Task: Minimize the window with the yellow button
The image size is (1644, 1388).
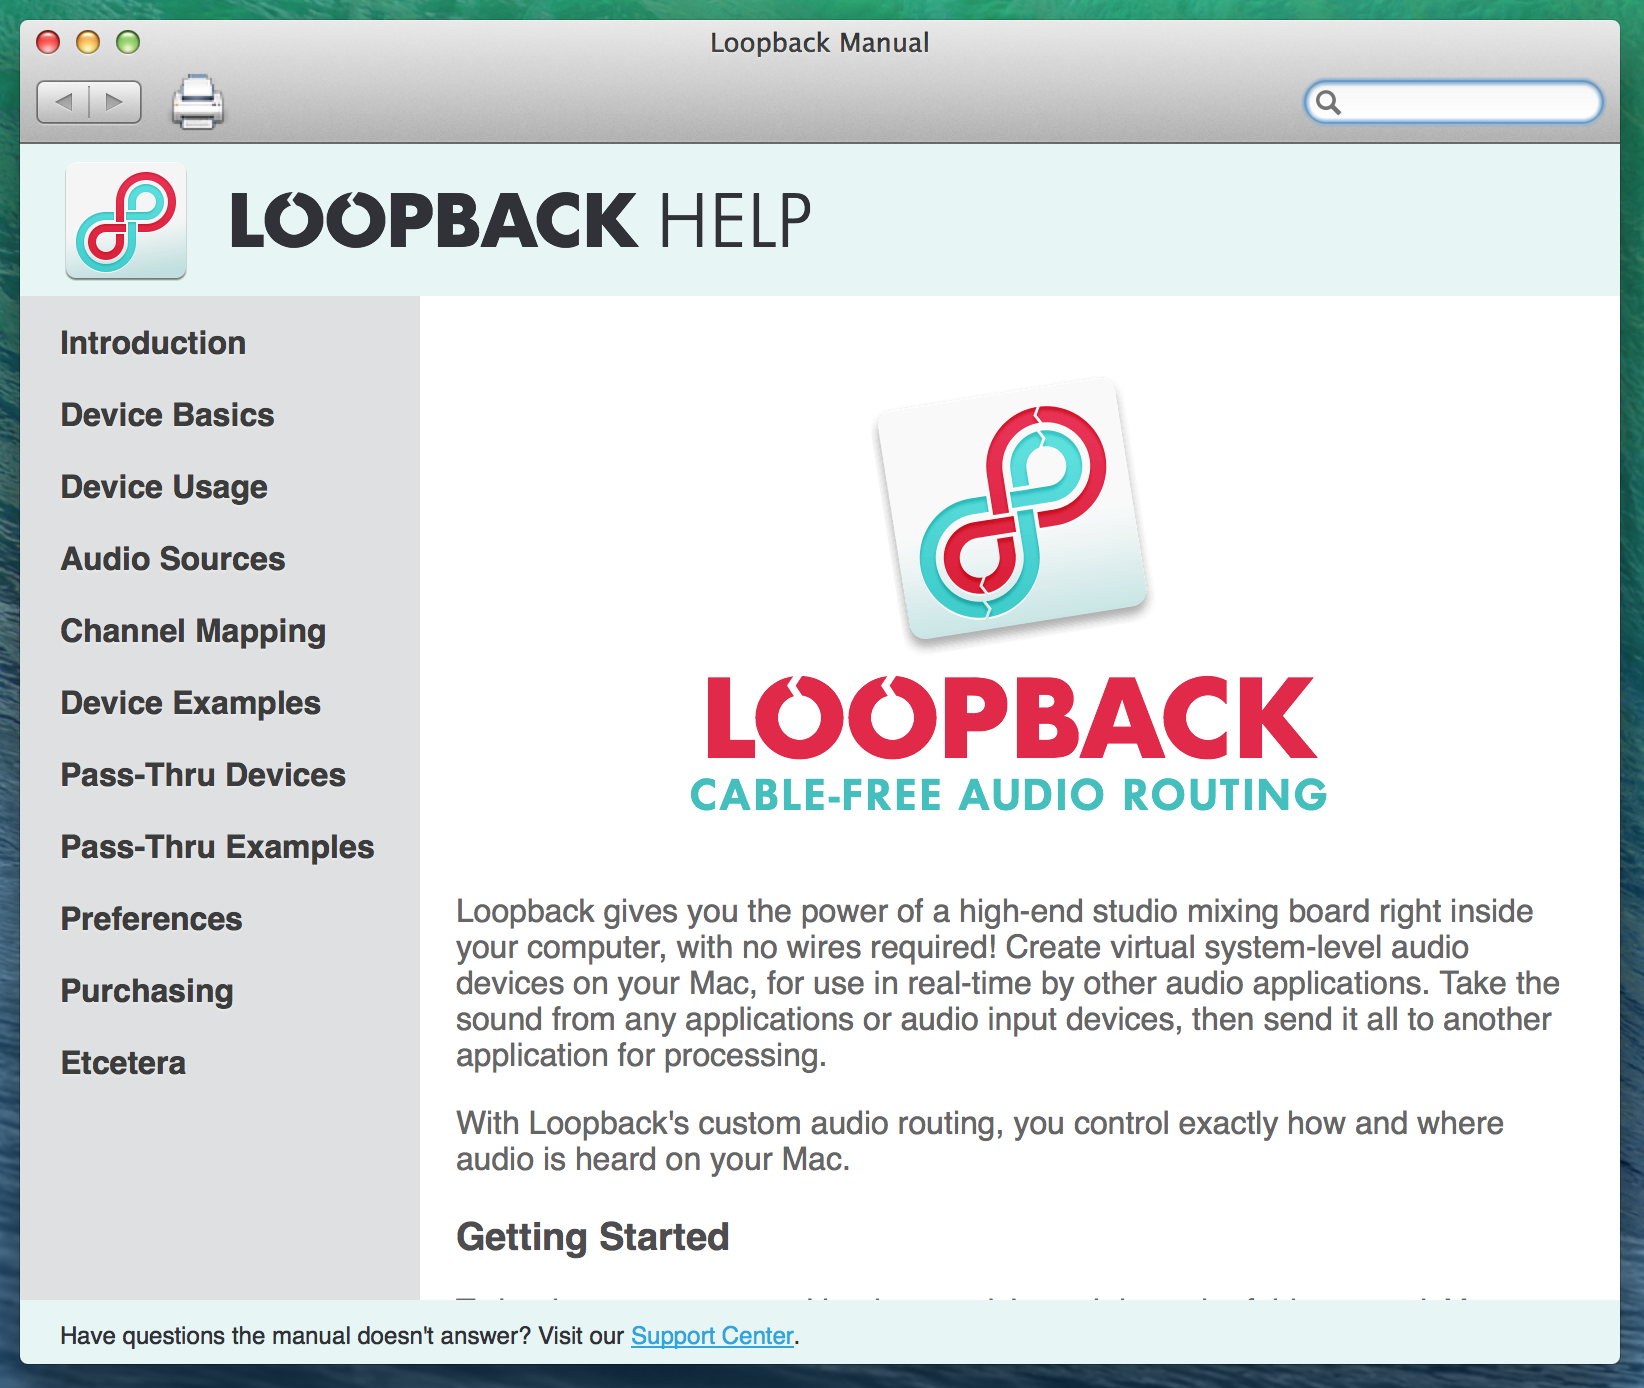Action: pos(88,42)
